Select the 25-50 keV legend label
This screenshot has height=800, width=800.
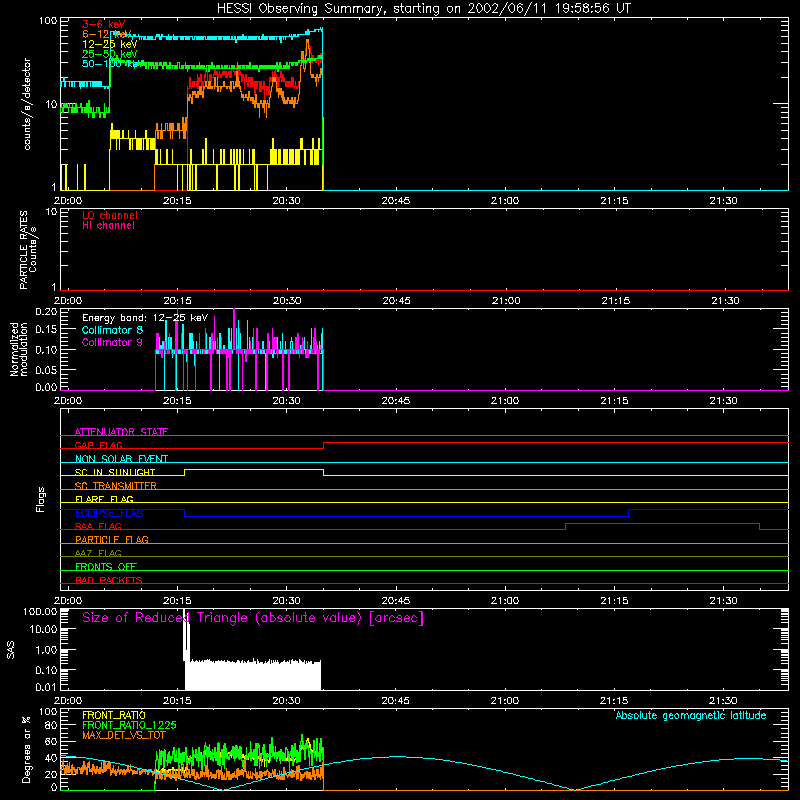tap(109, 54)
